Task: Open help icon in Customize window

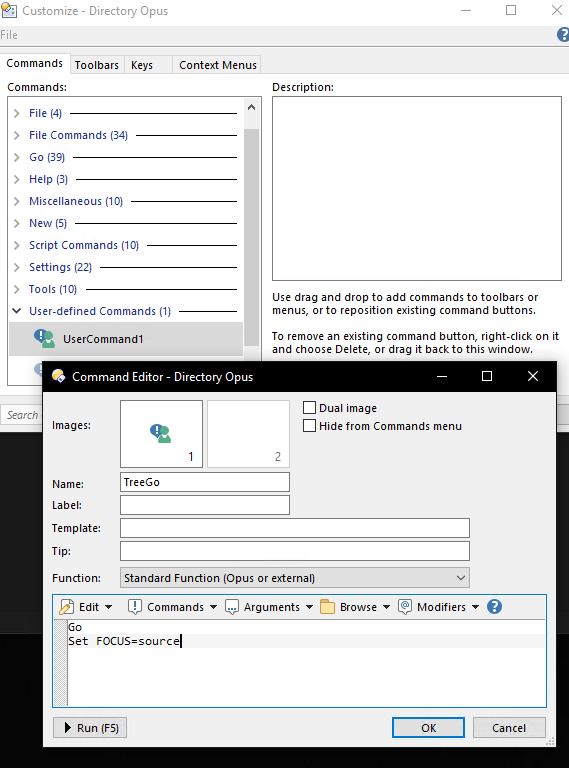Action: pyautogui.click(x=563, y=35)
